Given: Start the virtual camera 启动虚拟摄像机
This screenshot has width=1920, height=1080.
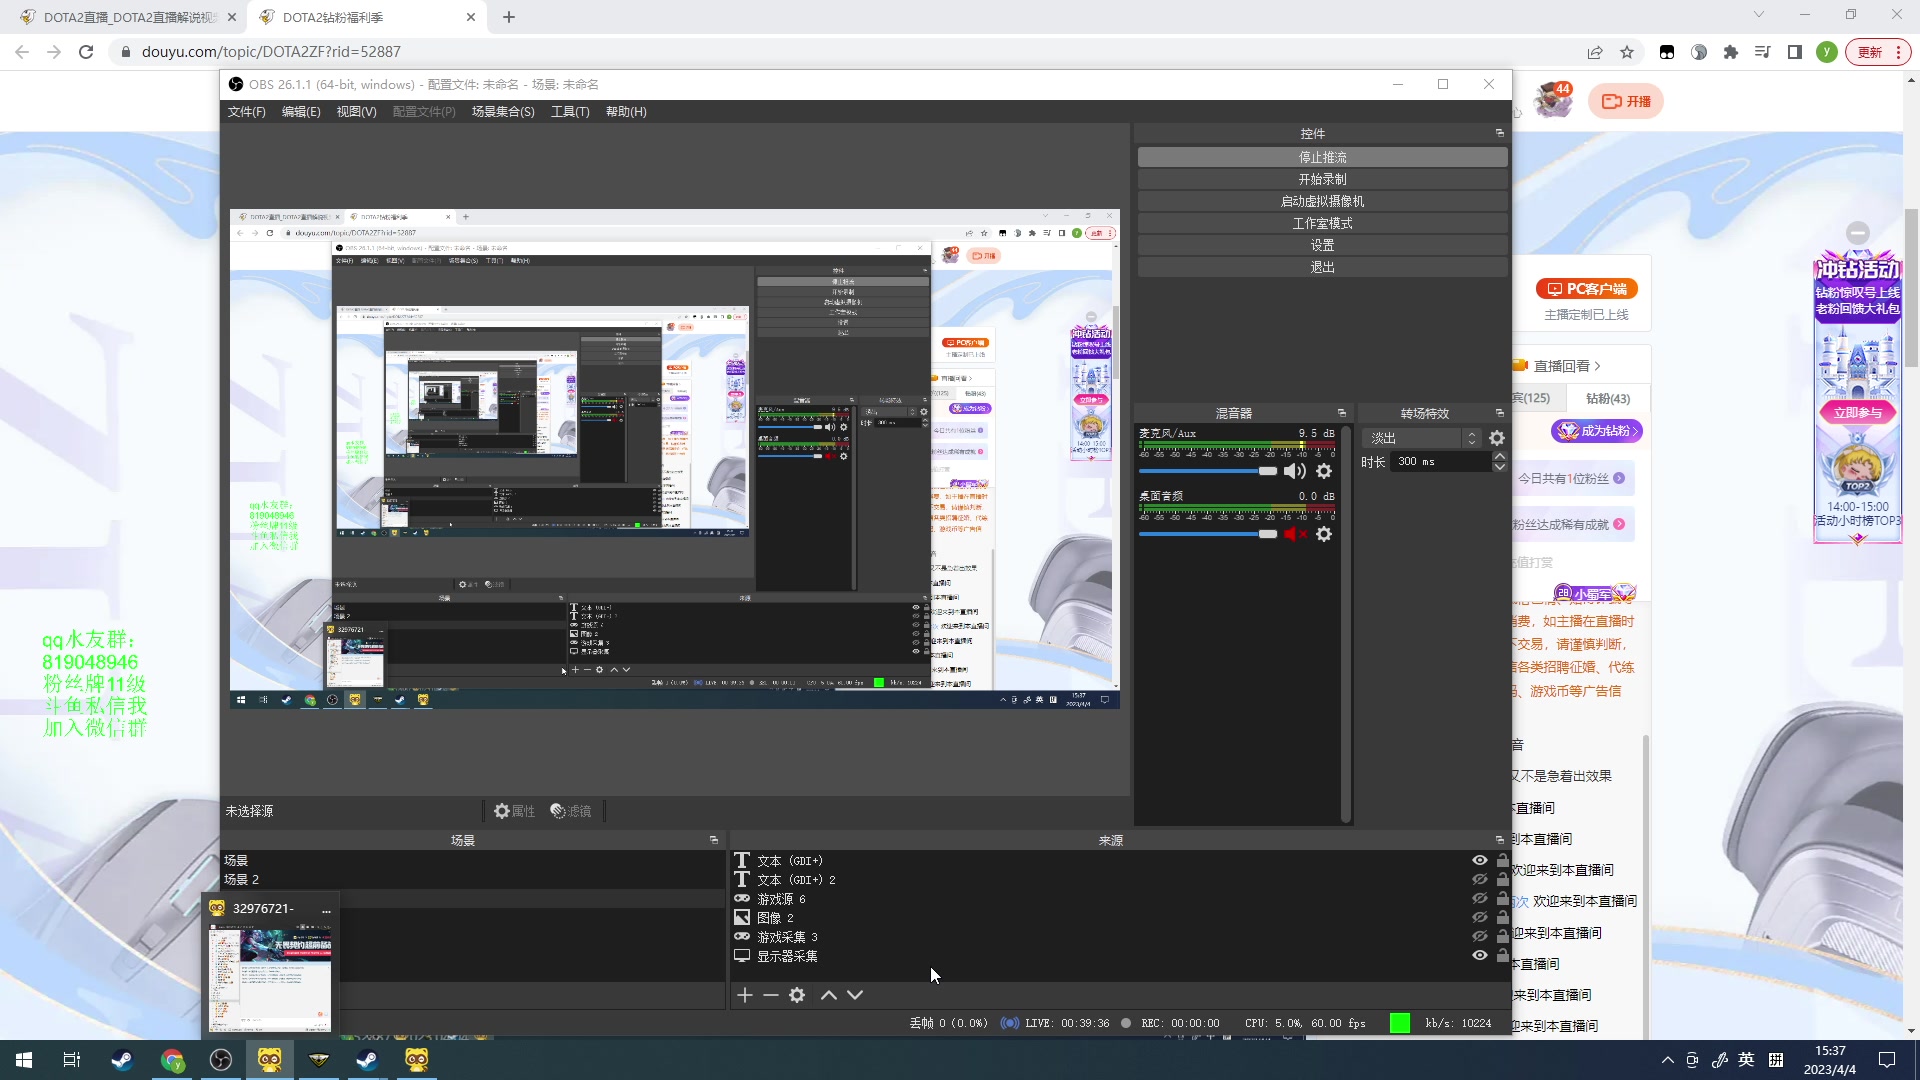Looking at the screenshot, I should 1322,201.
